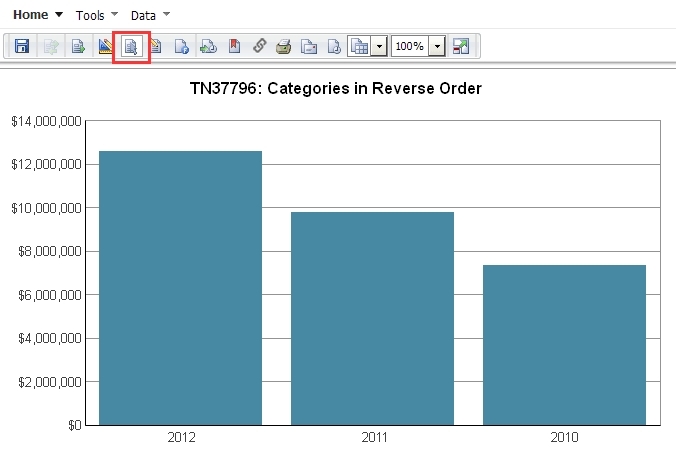Viewport: 676px width, 456px height.
Task: Click the ruler and triangle design icon
Action: click(x=105, y=46)
